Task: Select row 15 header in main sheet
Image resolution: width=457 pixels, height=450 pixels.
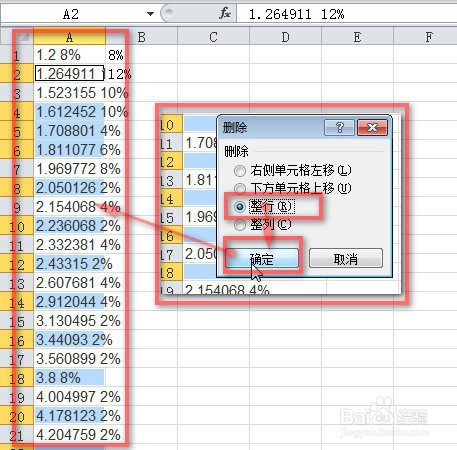Action: [17, 321]
